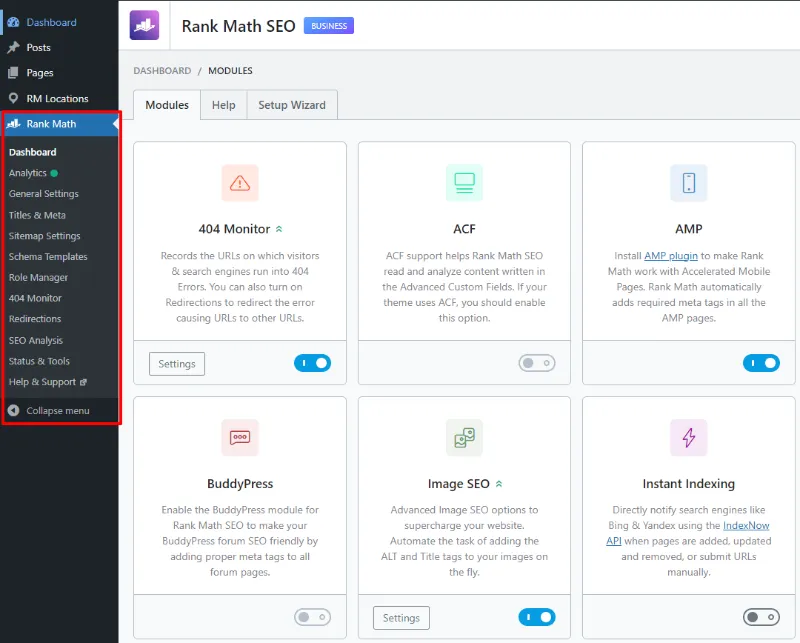Click the WordPress Posts pushpin icon
The width and height of the screenshot is (800, 643).
[x=13, y=47]
